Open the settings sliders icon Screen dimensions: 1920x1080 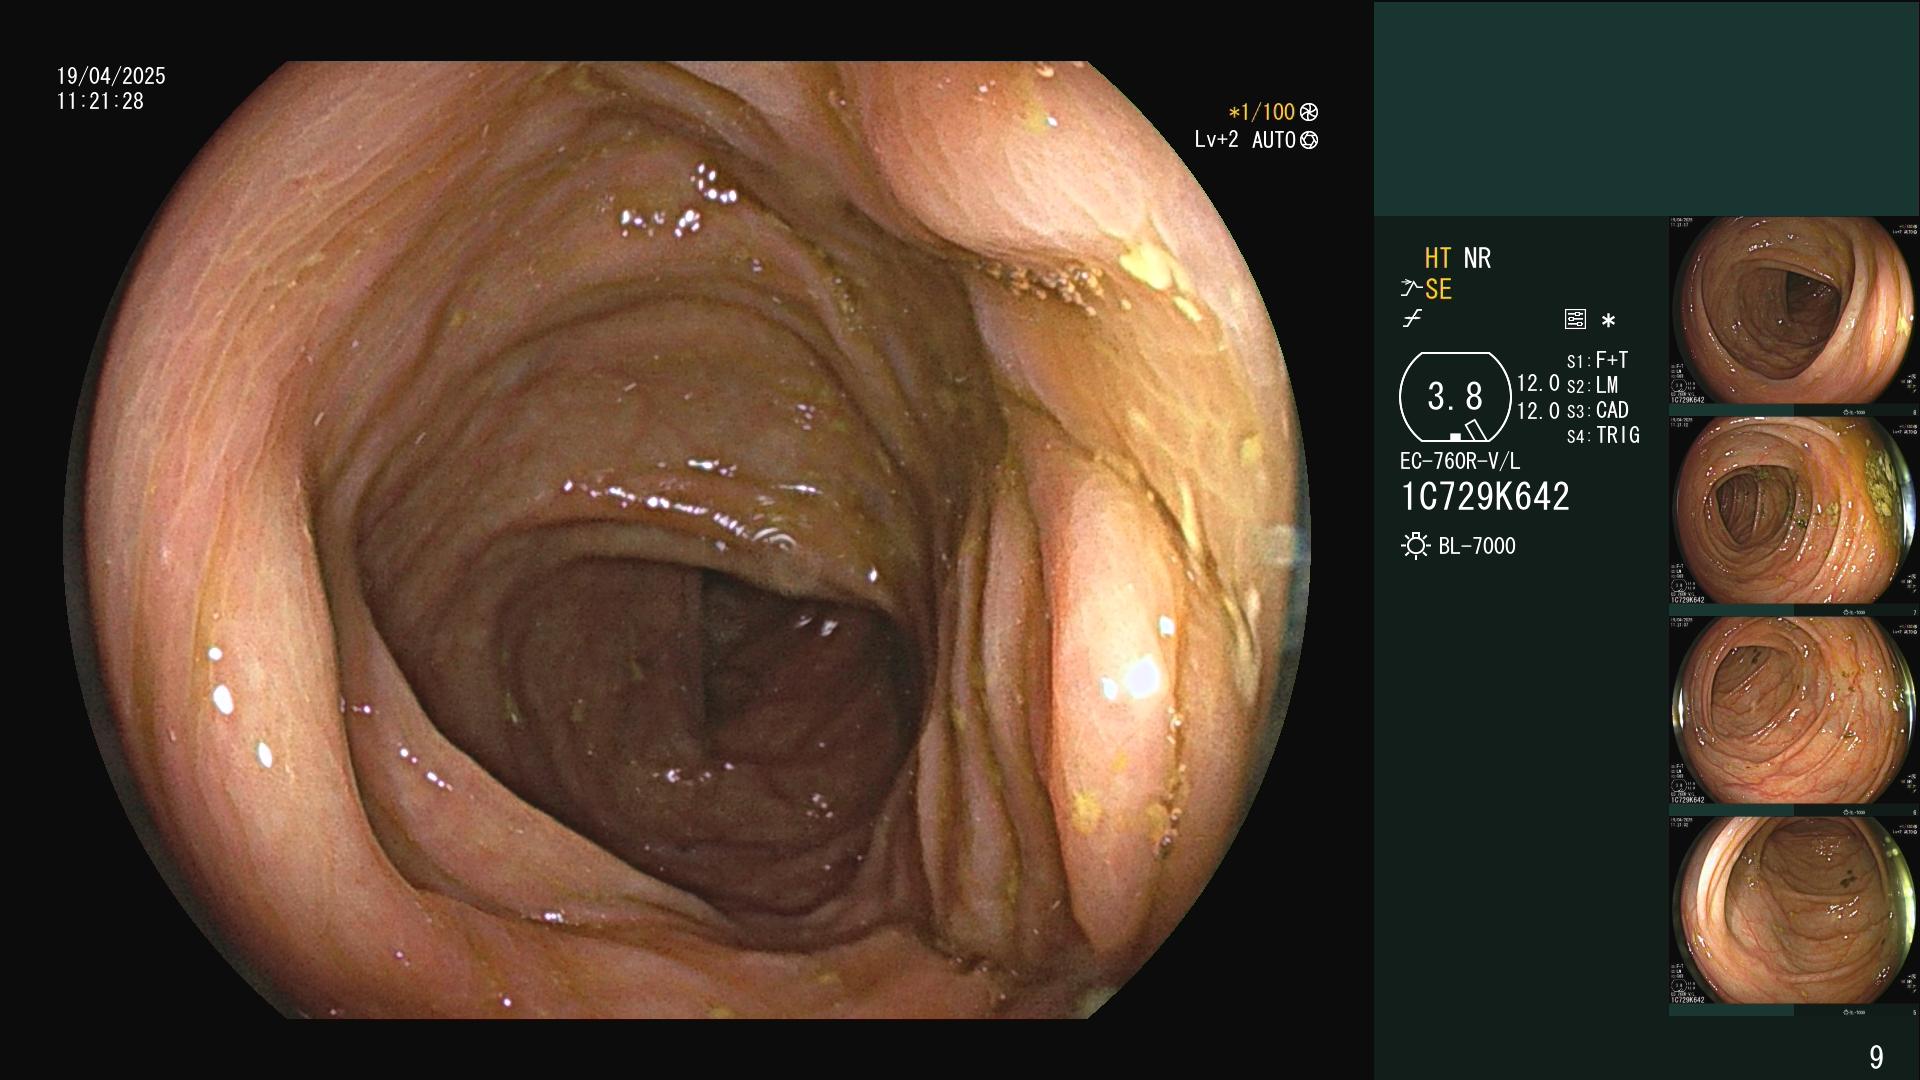(x=1575, y=319)
